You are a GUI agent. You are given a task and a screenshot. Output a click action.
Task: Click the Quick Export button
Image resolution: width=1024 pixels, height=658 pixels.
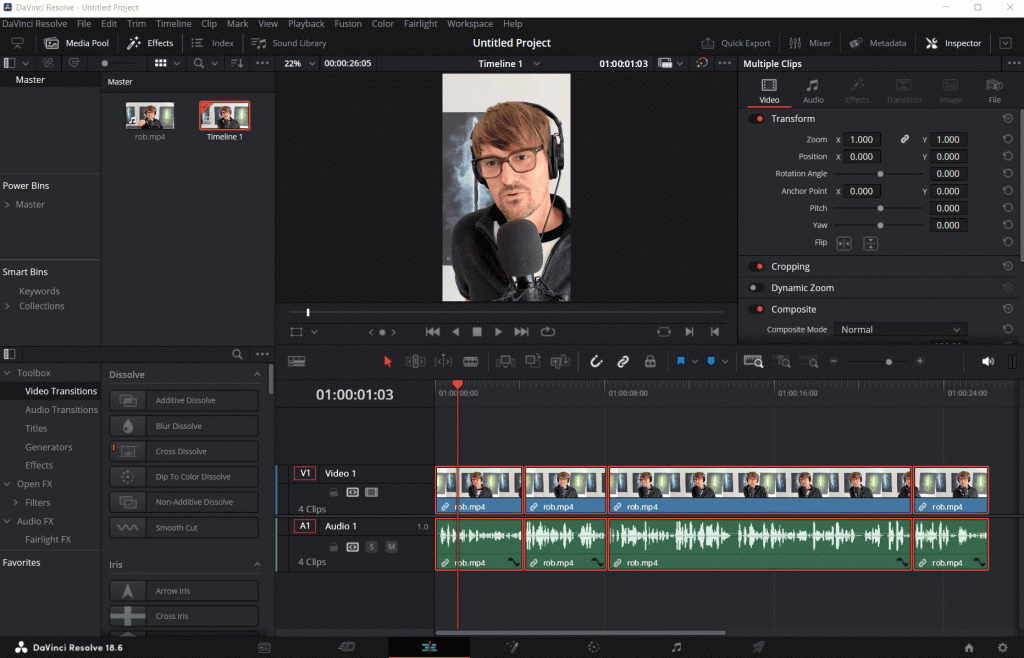coord(736,43)
